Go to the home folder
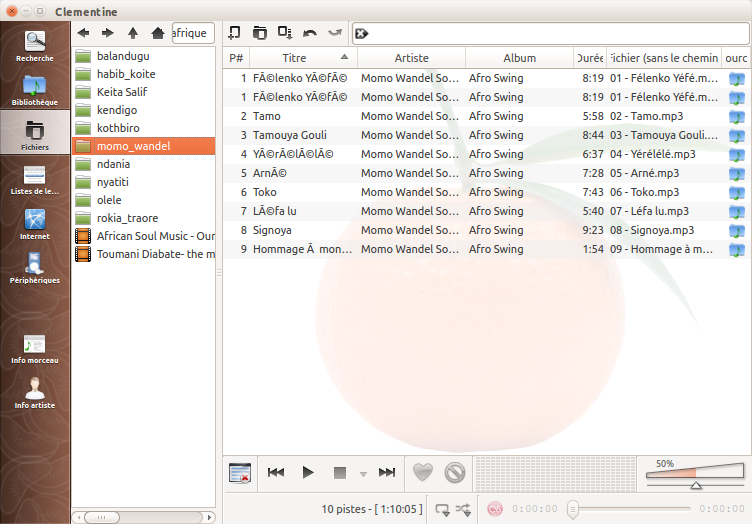Screen dimensions: 752x524 pyautogui.click(x=157, y=33)
